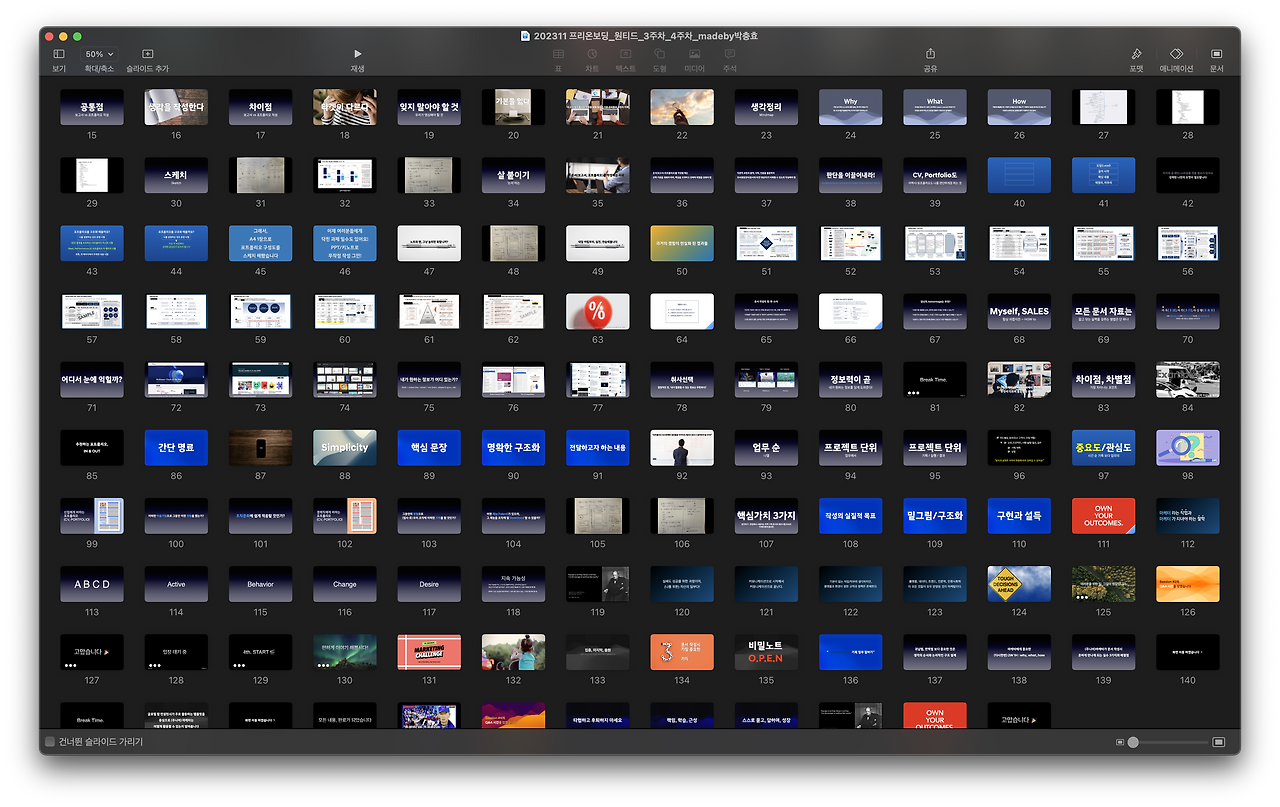The width and height of the screenshot is (1280, 807).
Task: Click the 도형 (Shape) toolbar icon
Action: [x=660, y=54]
